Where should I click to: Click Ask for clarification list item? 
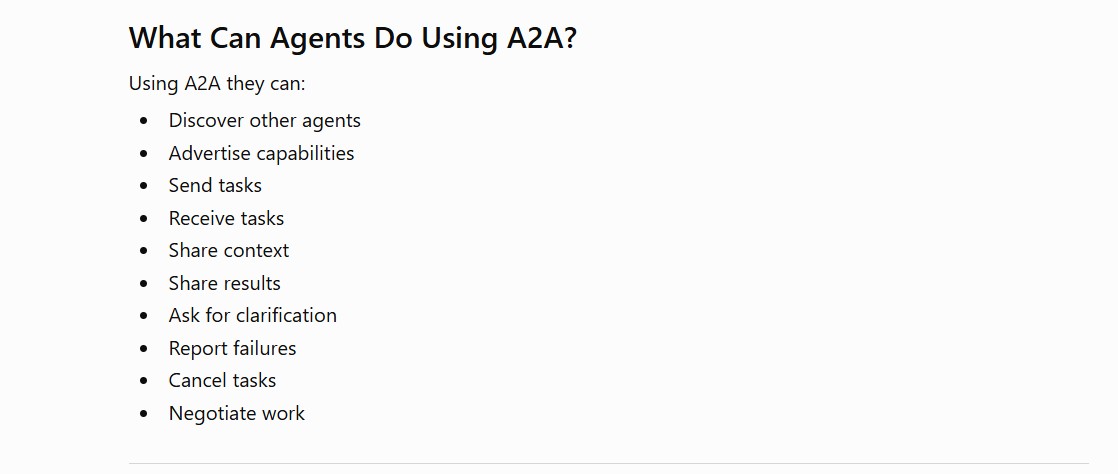(252, 315)
